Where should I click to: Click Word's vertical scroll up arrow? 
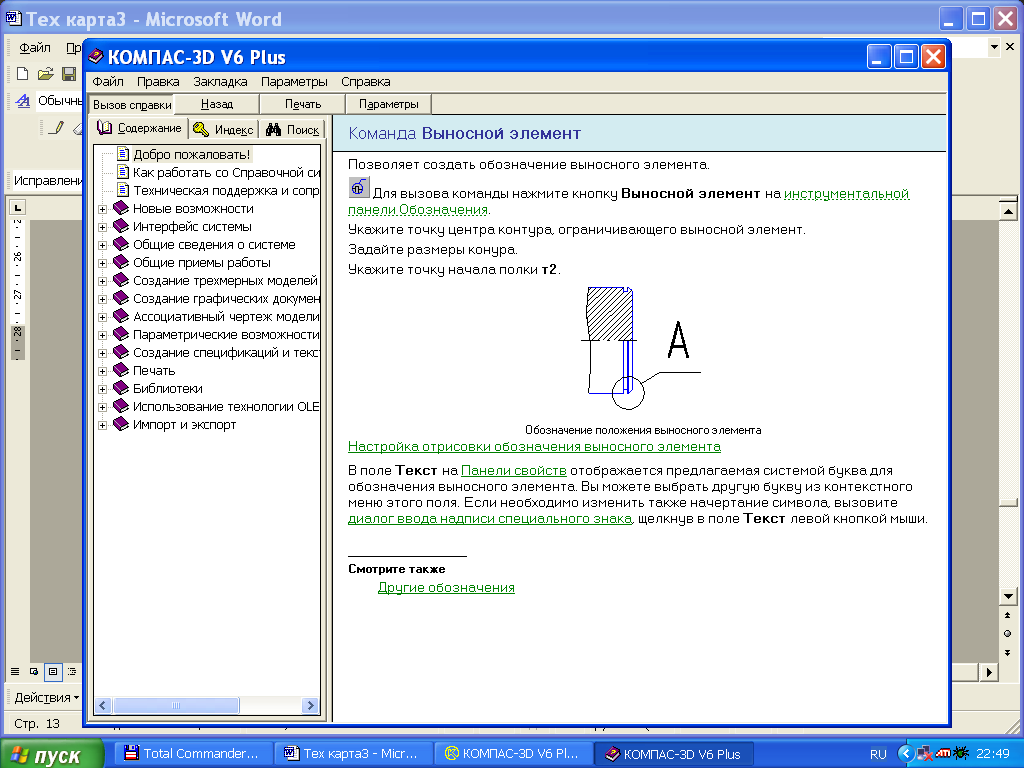[1008, 211]
